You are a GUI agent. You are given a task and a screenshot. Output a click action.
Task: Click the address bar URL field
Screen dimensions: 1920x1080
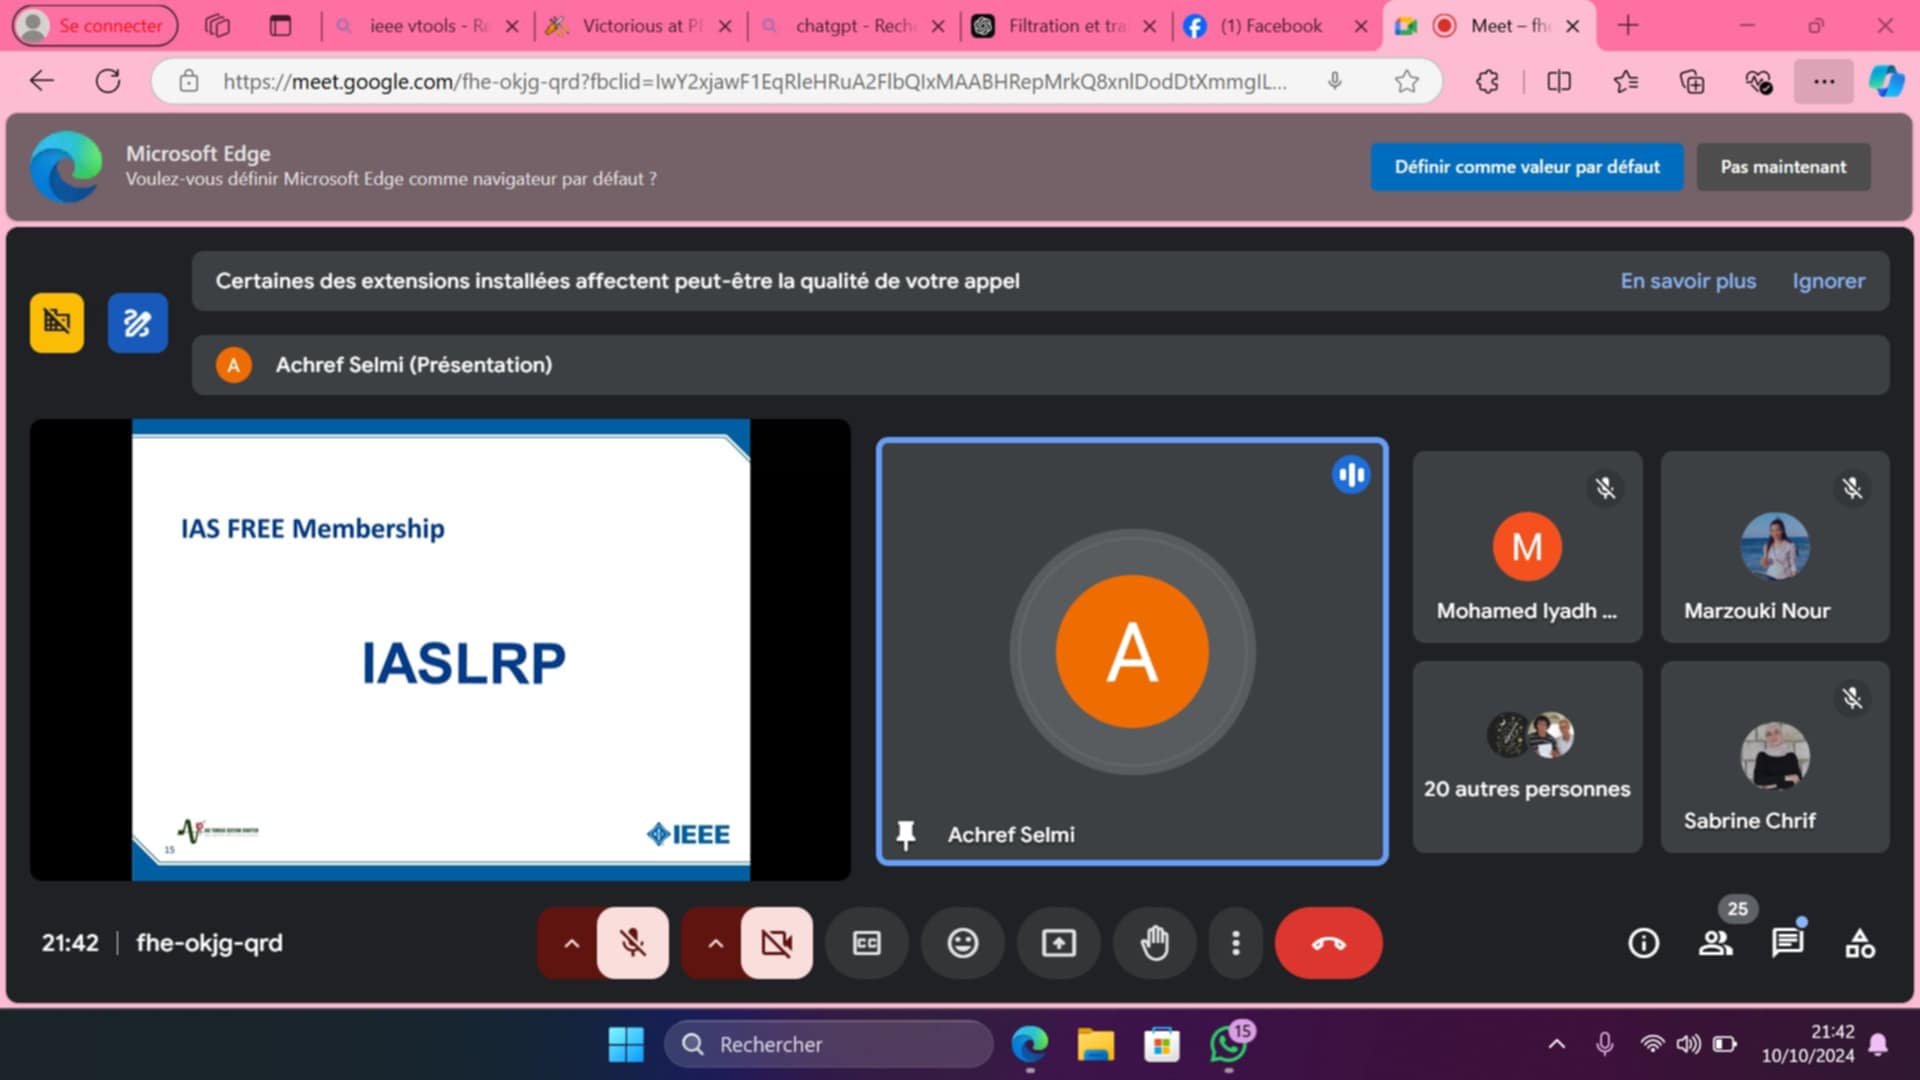point(755,81)
